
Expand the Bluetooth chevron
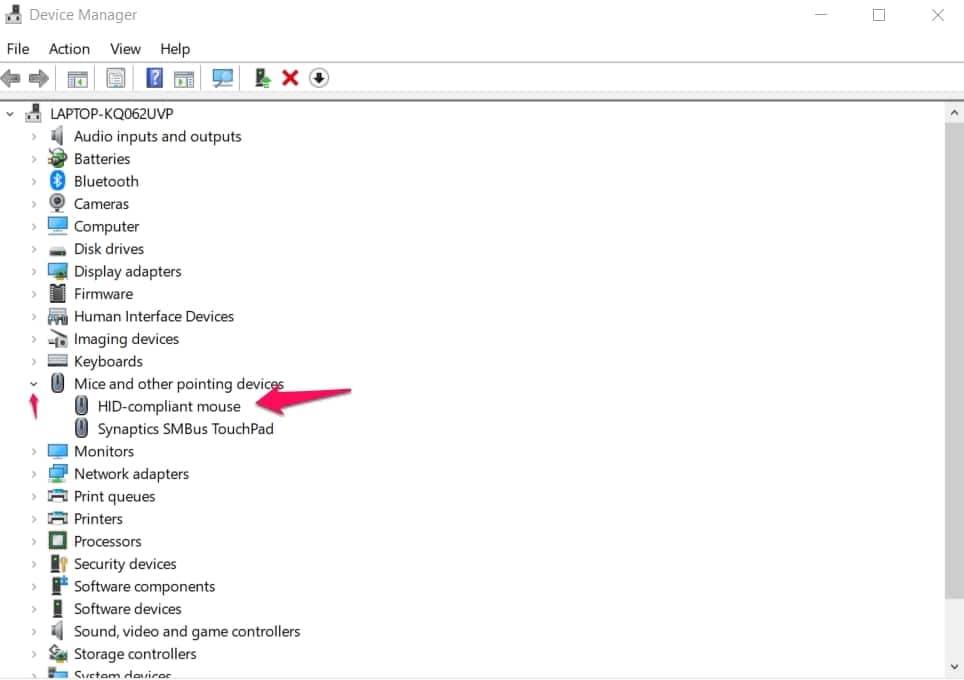point(34,181)
